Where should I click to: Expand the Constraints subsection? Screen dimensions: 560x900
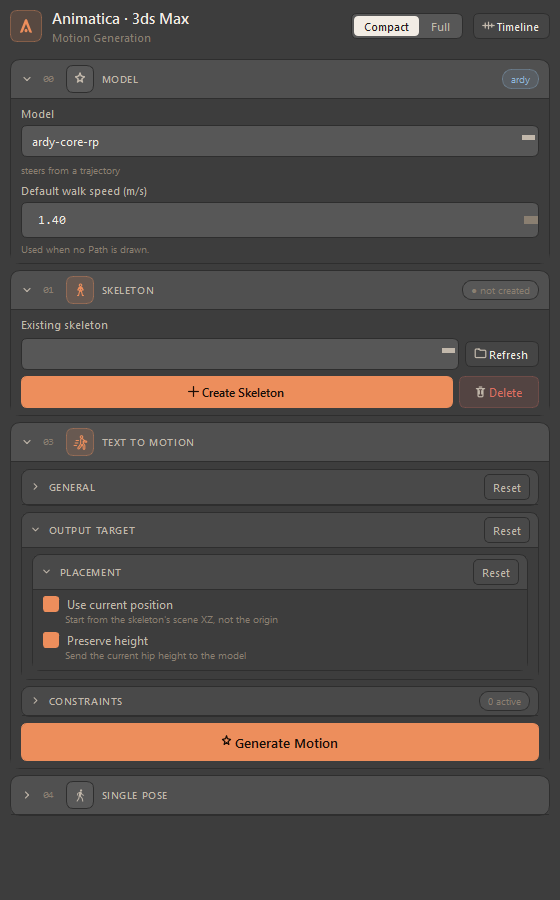(x=36, y=701)
